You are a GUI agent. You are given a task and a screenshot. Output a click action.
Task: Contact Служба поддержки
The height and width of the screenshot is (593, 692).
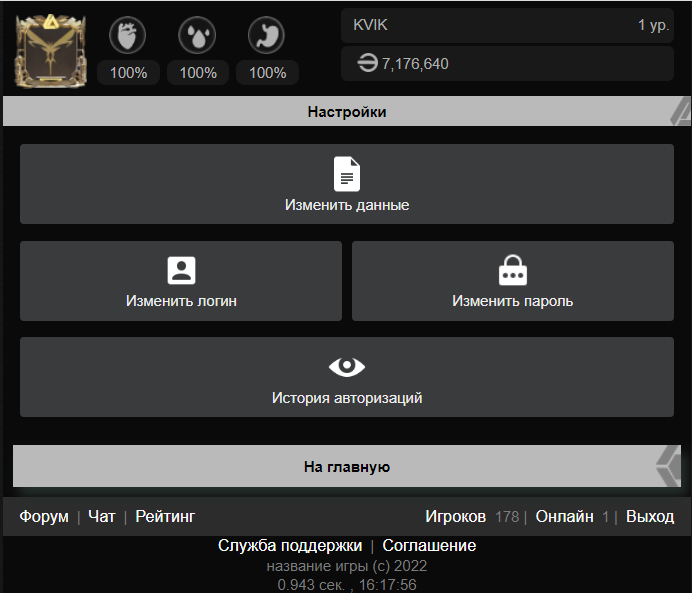click(290, 545)
